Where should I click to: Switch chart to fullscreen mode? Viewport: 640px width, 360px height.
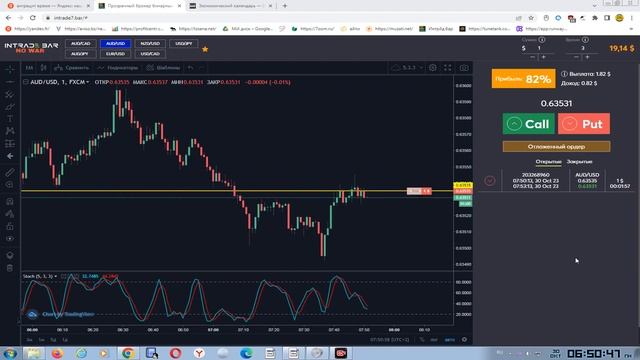(x=448, y=68)
